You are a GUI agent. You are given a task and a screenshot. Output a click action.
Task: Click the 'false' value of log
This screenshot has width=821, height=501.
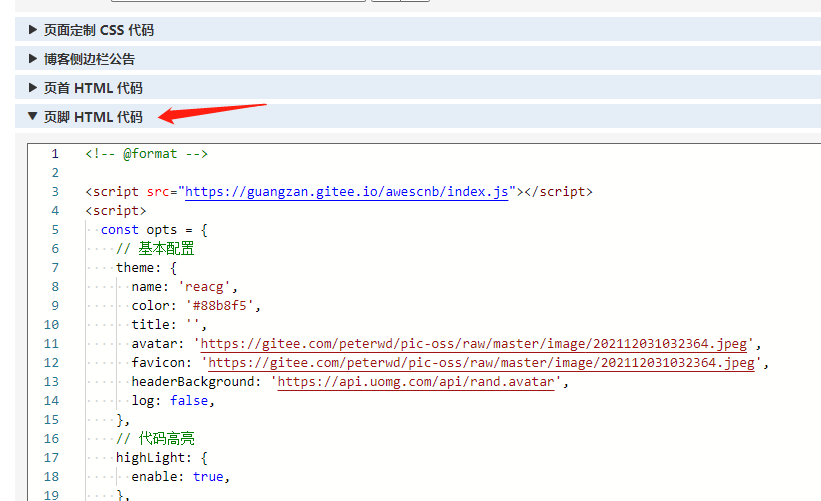(189, 400)
